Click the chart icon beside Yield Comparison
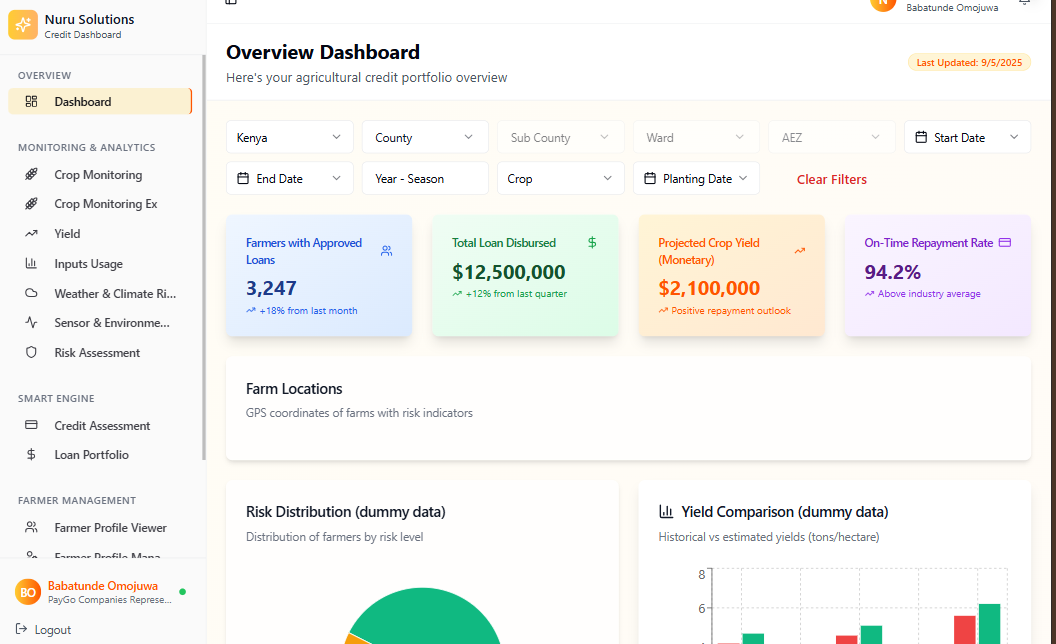Screen dimensions: 1056x644 [x=666, y=512]
